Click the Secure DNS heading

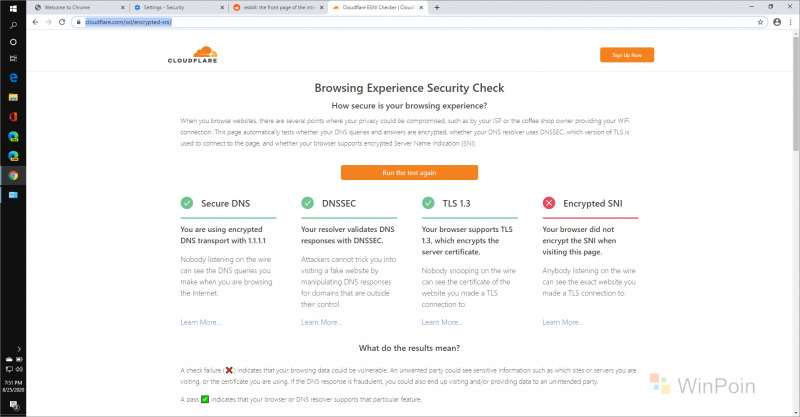tap(226, 203)
